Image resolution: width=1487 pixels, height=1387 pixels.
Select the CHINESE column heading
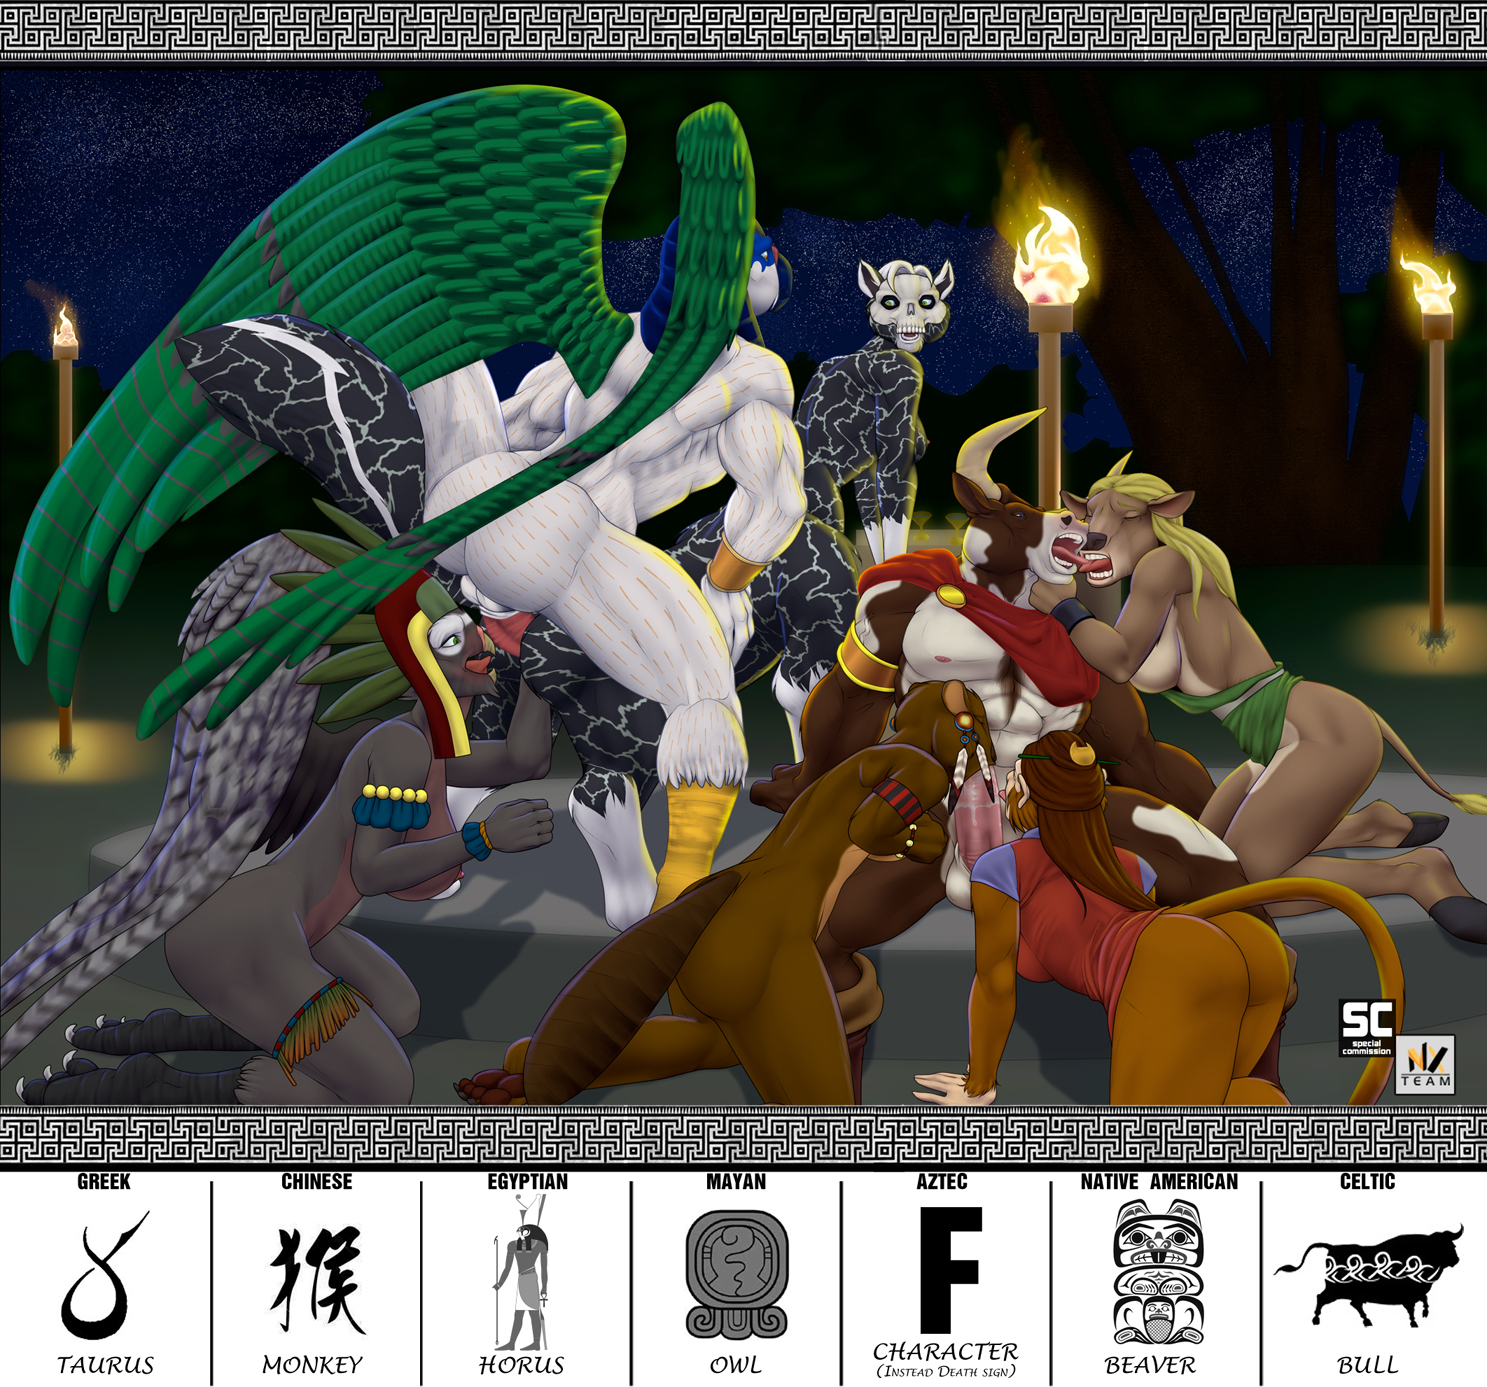click(316, 1182)
